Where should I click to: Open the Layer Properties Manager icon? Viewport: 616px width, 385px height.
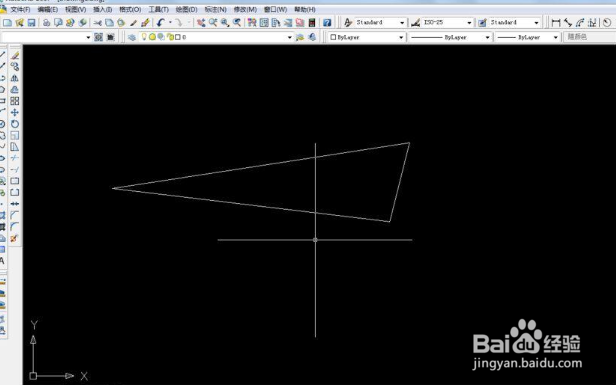click(132, 37)
